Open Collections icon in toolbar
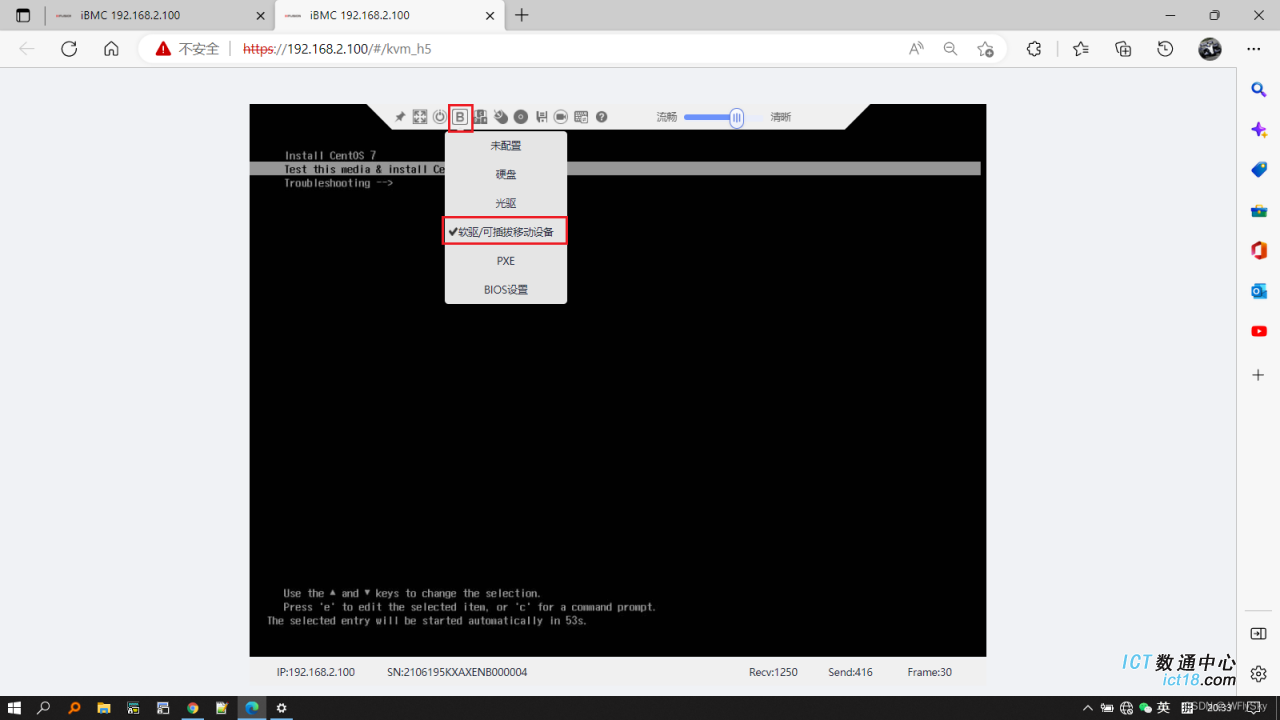 click(x=1123, y=48)
